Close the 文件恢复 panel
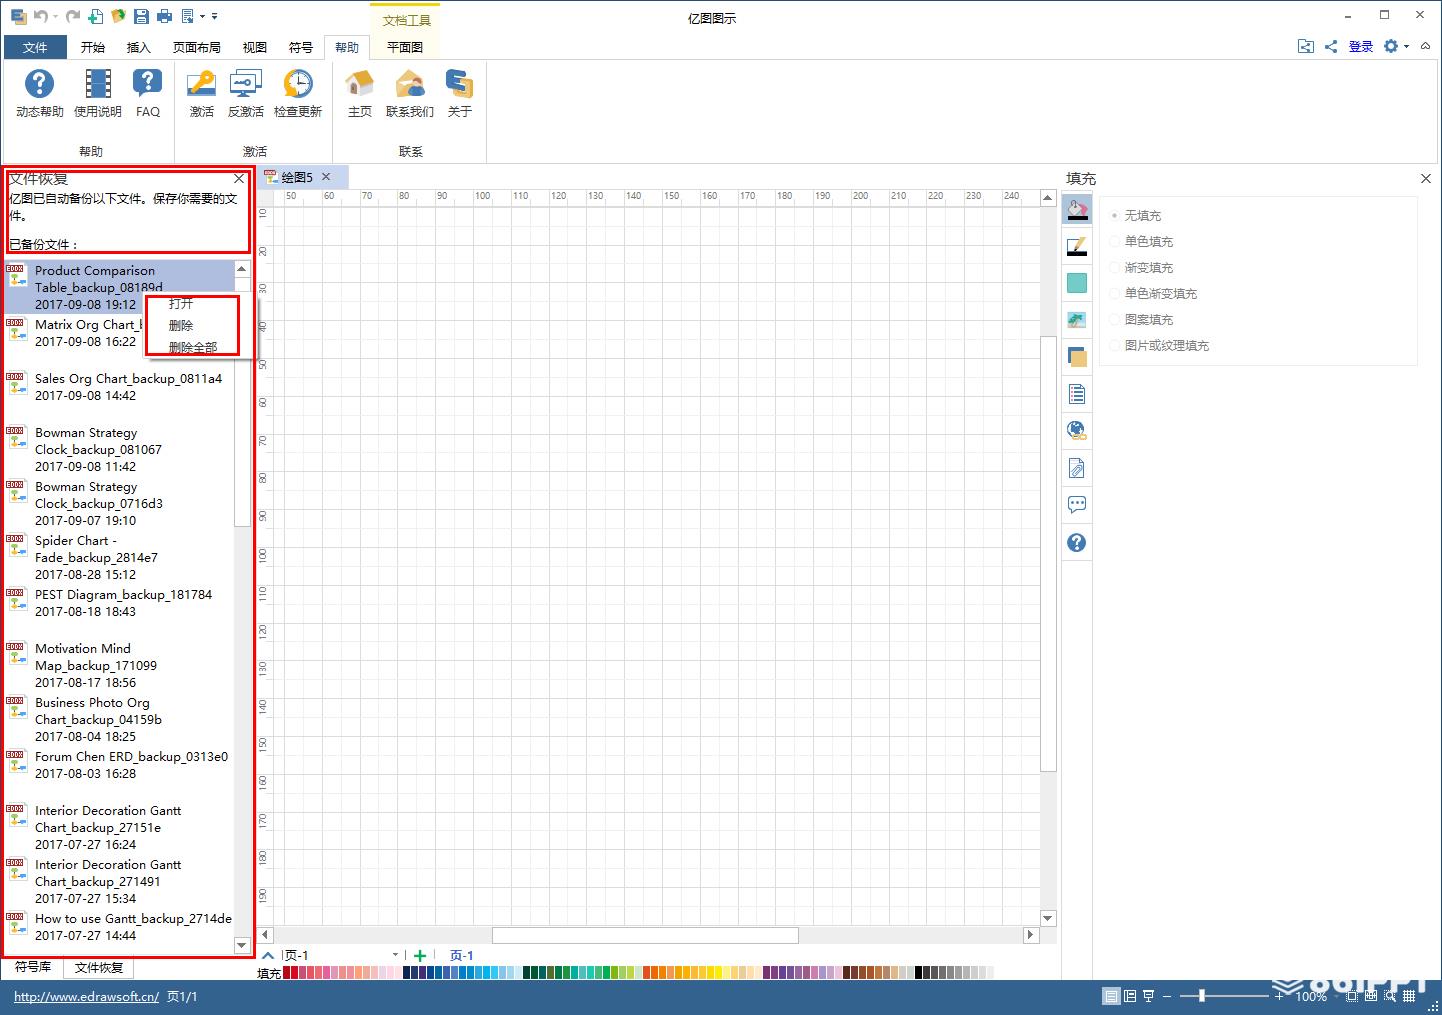The image size is (1442, 1015). 238,179
